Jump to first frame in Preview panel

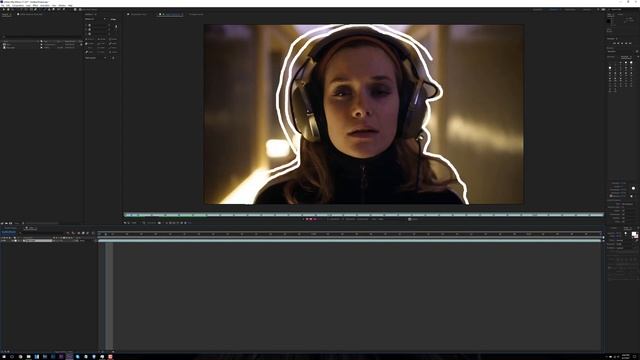614,43
